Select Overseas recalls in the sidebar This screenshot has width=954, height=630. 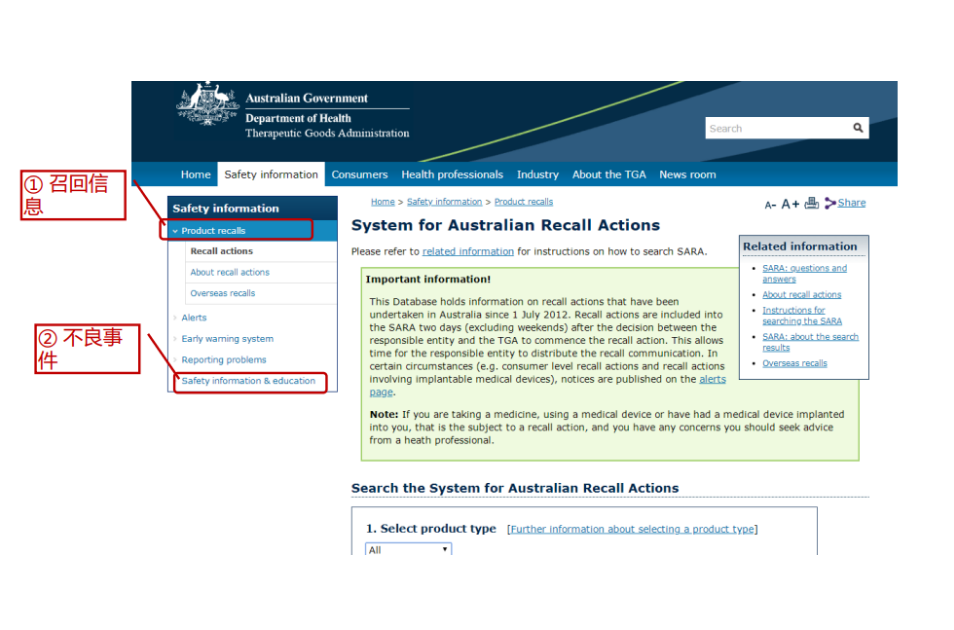coord(222,293)
